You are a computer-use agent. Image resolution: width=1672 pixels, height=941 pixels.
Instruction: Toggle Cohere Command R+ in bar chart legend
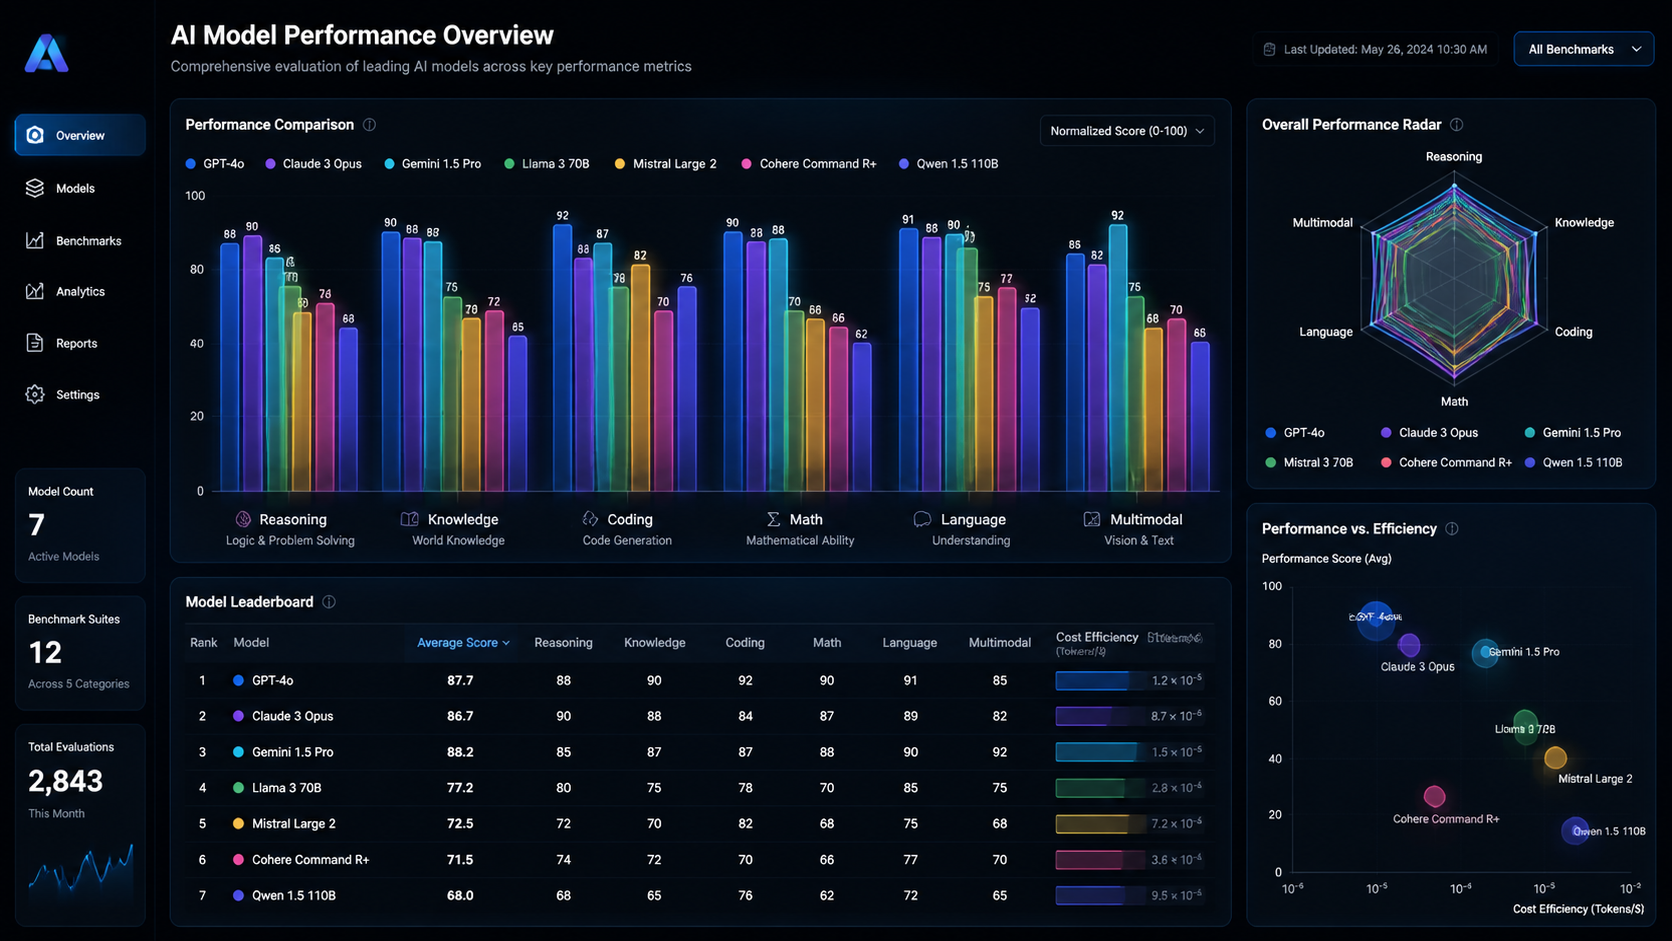(x=809, y=164)
